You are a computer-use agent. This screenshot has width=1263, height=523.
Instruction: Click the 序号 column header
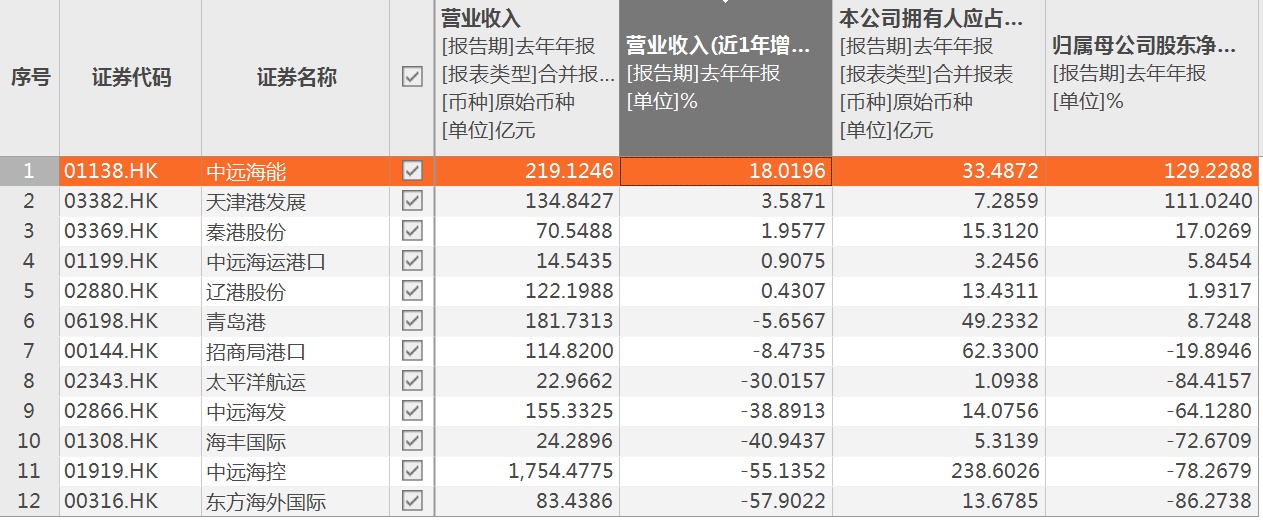tap(30, 77)
